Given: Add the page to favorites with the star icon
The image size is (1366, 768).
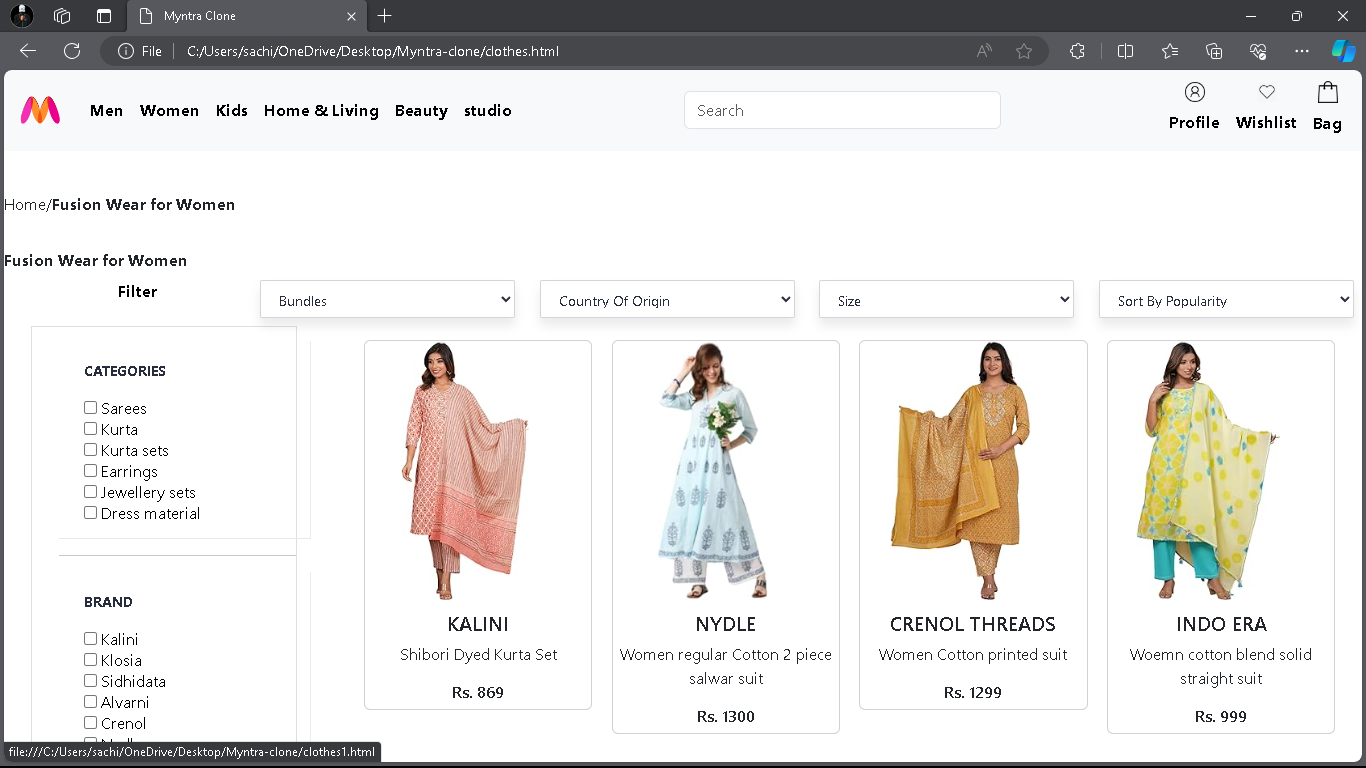Looking at the screenshot, I should pos(1024,51).
